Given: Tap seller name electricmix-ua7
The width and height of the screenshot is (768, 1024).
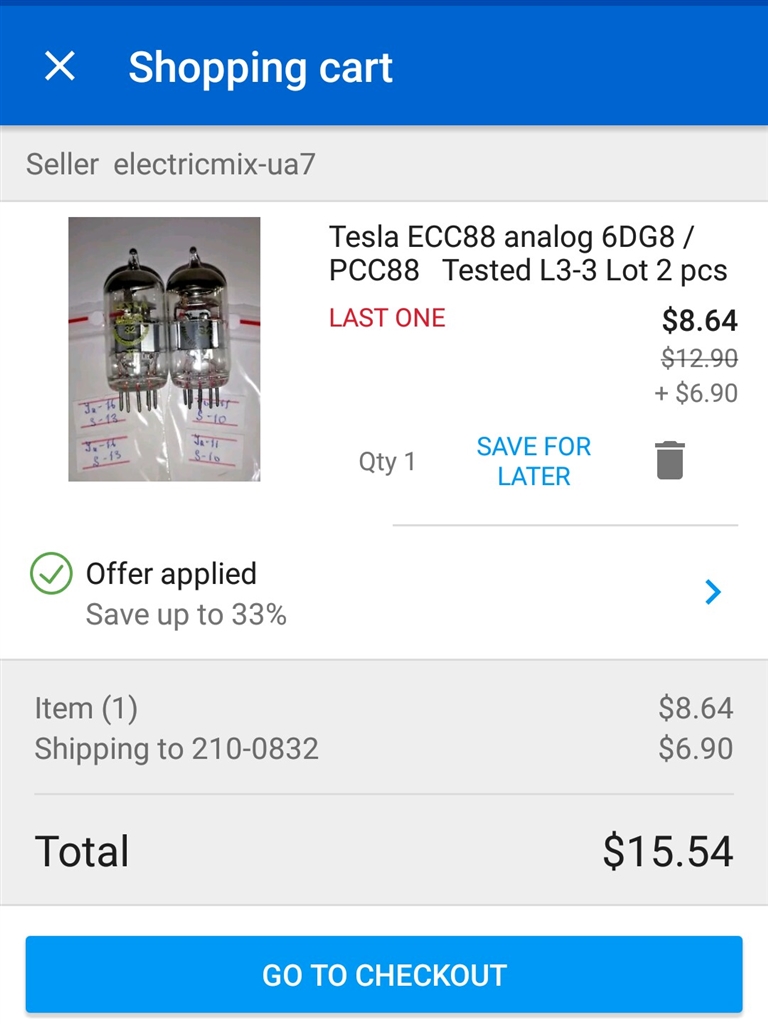Looking at the screenshot, I should click(x=214, y=164).
